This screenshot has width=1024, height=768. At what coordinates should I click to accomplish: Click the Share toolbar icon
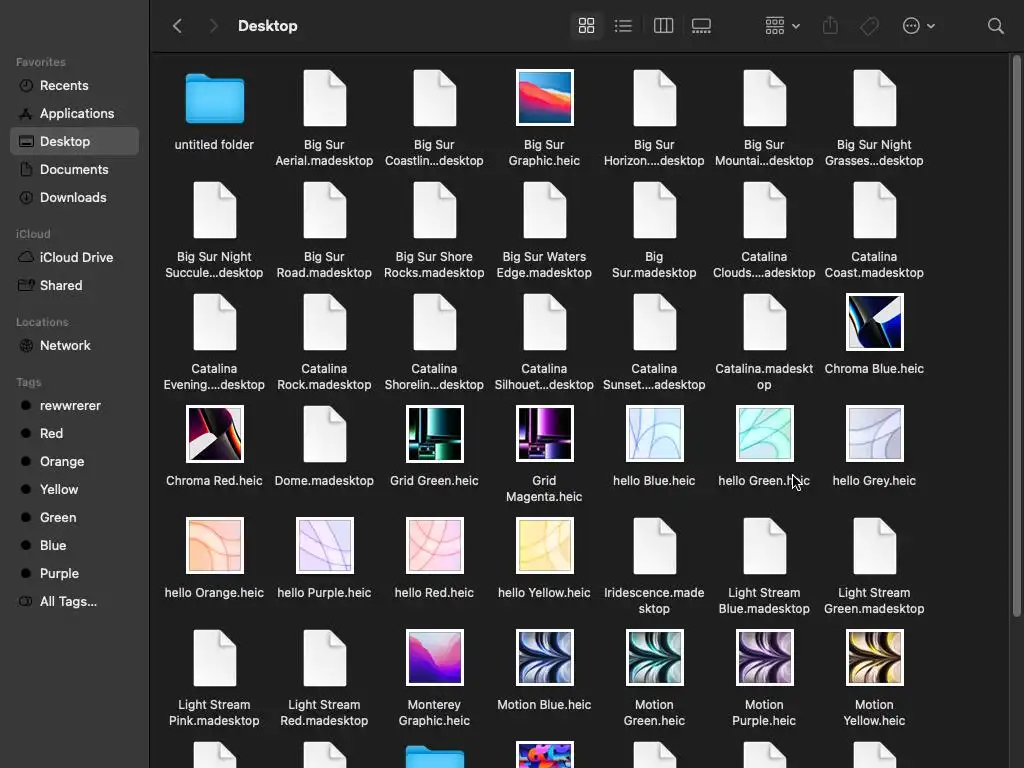point(830,26)
